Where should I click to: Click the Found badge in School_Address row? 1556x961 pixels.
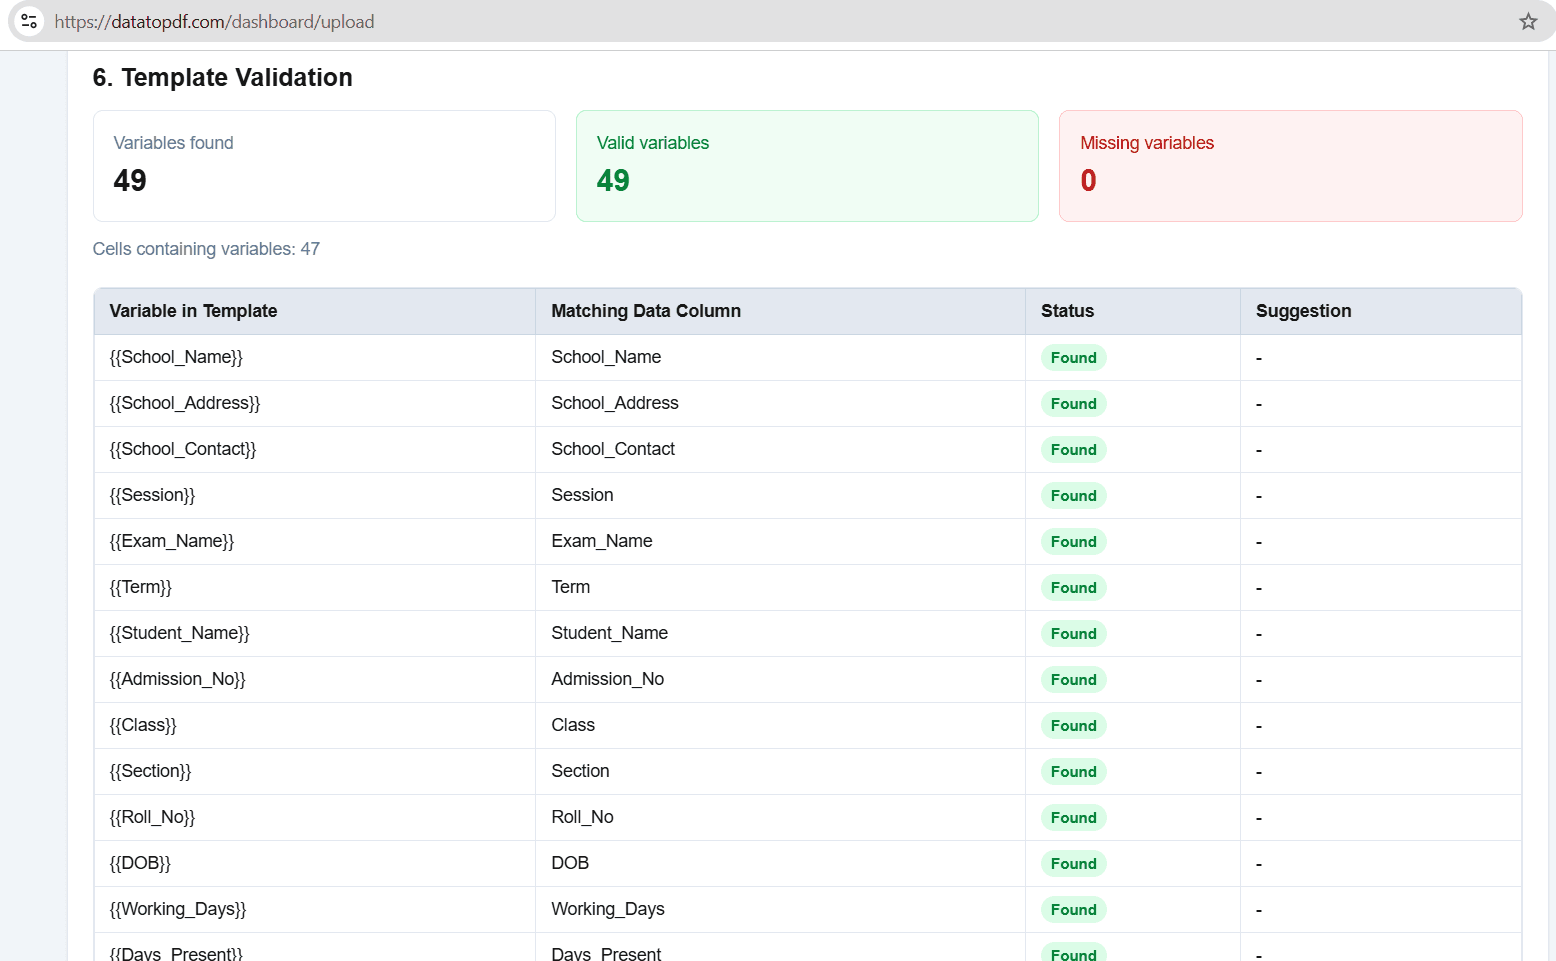coord(1073,404)
